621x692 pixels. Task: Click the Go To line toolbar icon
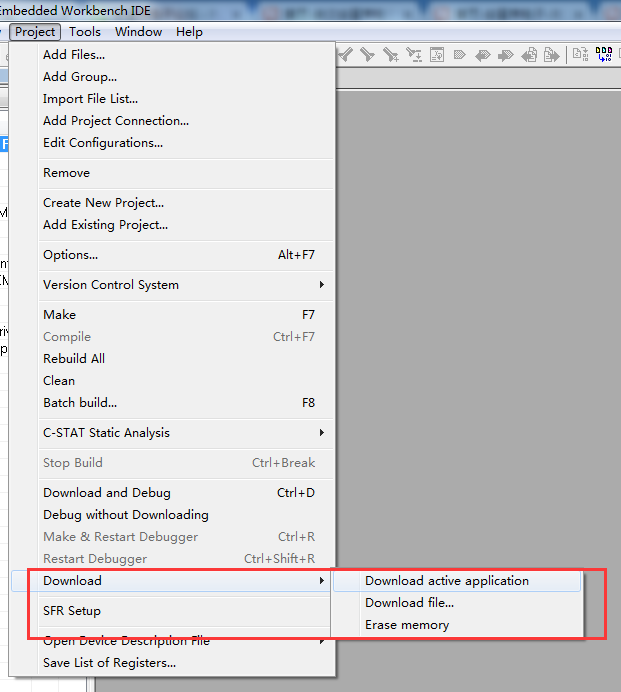(437, 55)
